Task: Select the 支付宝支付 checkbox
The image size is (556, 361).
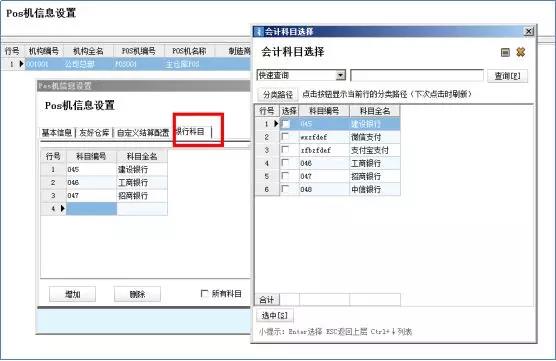Action: (285, 150)
